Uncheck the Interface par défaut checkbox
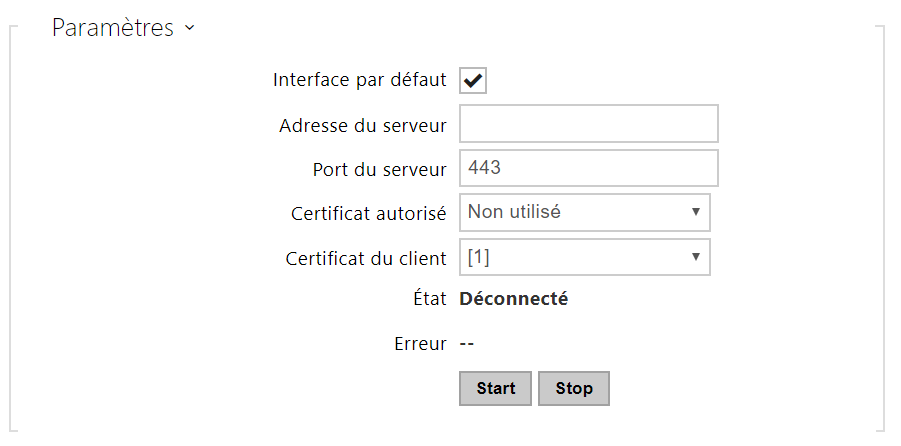 click(x=473, y=81)
